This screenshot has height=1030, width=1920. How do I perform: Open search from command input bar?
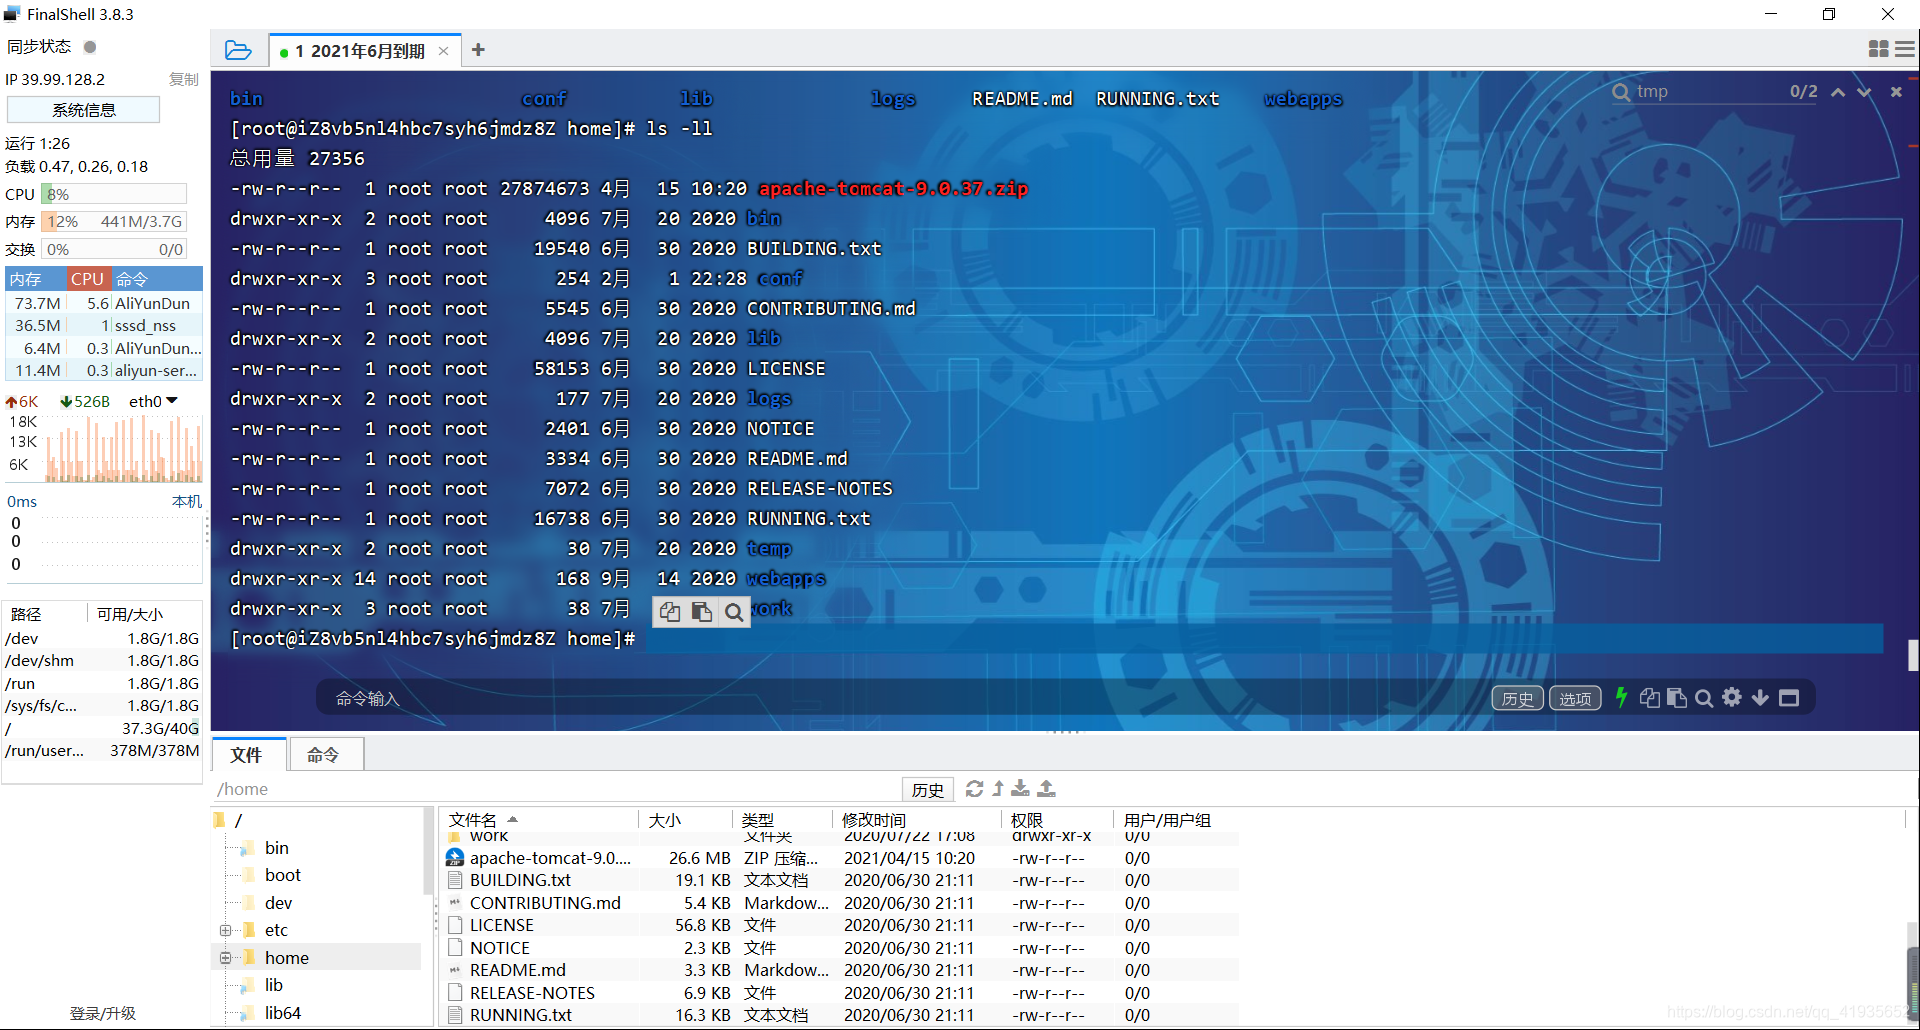pyautogui.click(x=1704, y=698)
